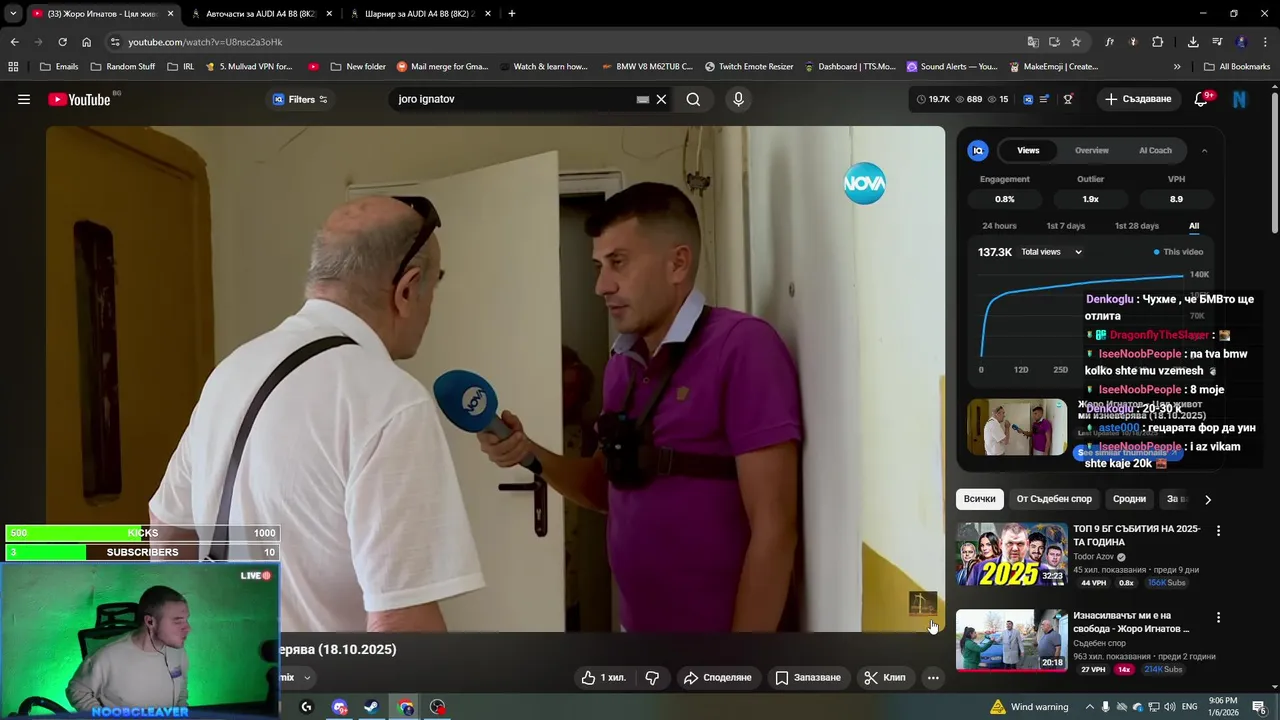Select the All time range

pyautogui.click(x=1194, y=226)
